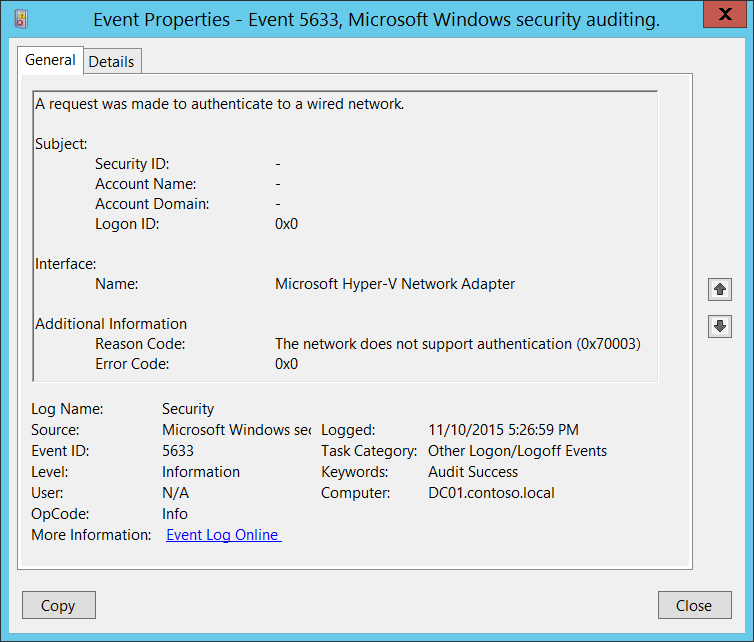Open the Details tab

111,61
